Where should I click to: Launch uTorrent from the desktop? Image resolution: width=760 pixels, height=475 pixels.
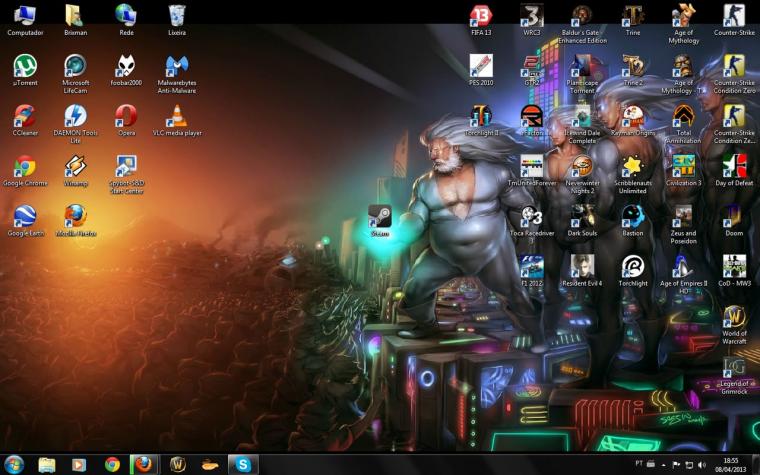click(25, 70)
